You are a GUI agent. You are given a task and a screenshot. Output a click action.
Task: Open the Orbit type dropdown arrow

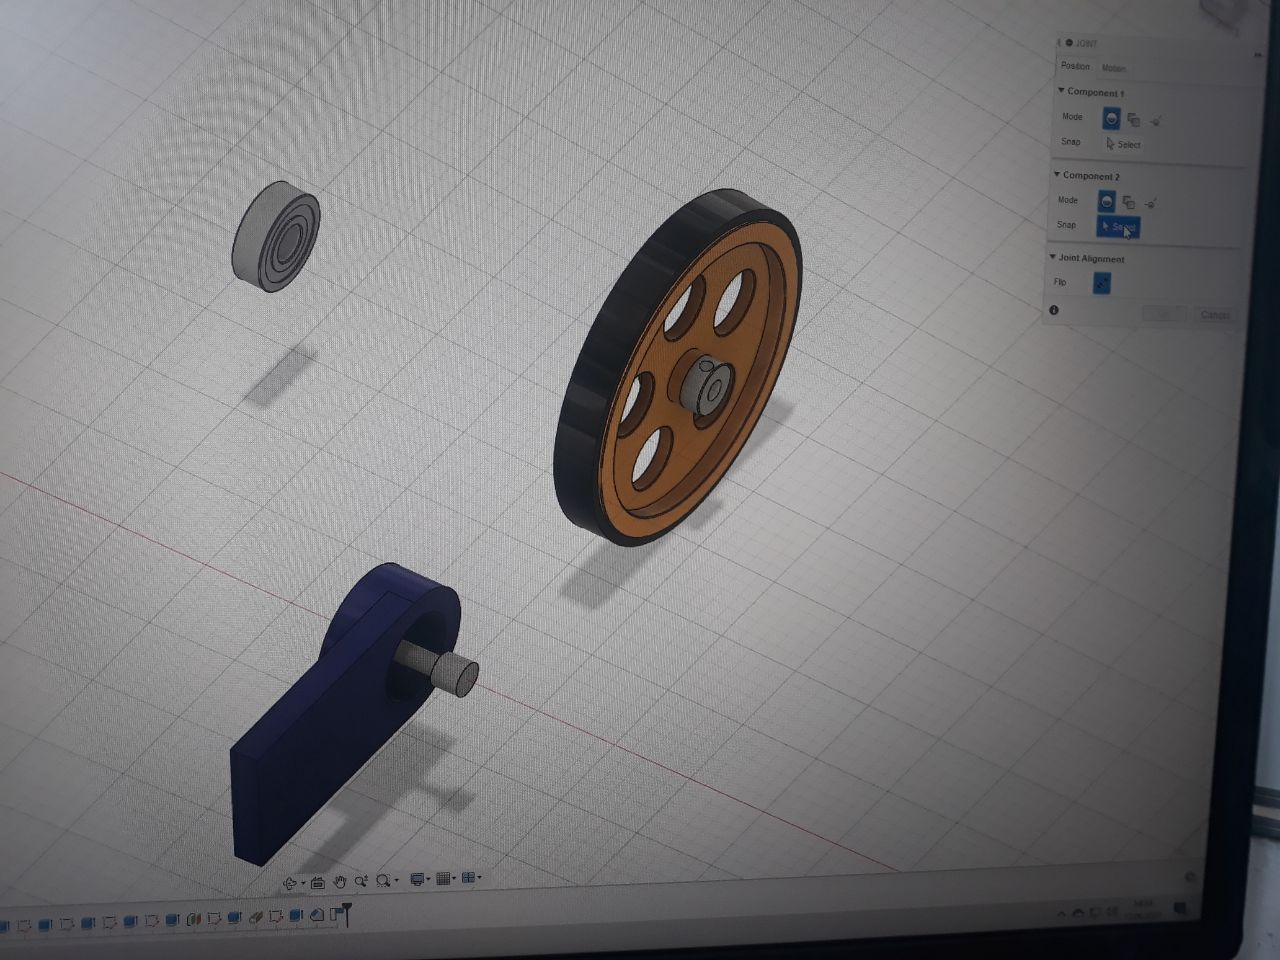(x=303, y=883)
